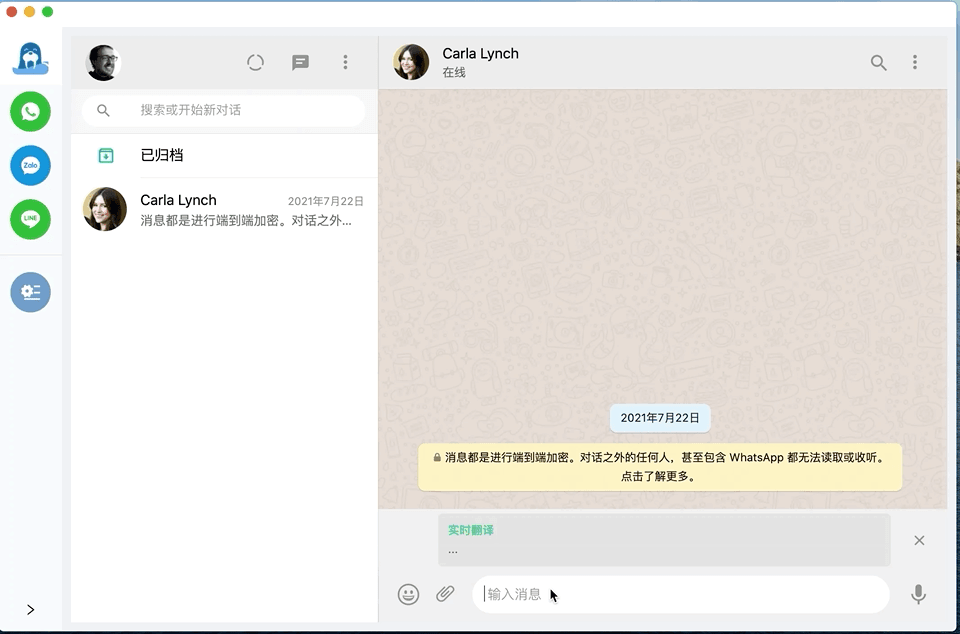Open the conversation options menu for Carla Lynch
960x634 pixels.
point(915,62)
